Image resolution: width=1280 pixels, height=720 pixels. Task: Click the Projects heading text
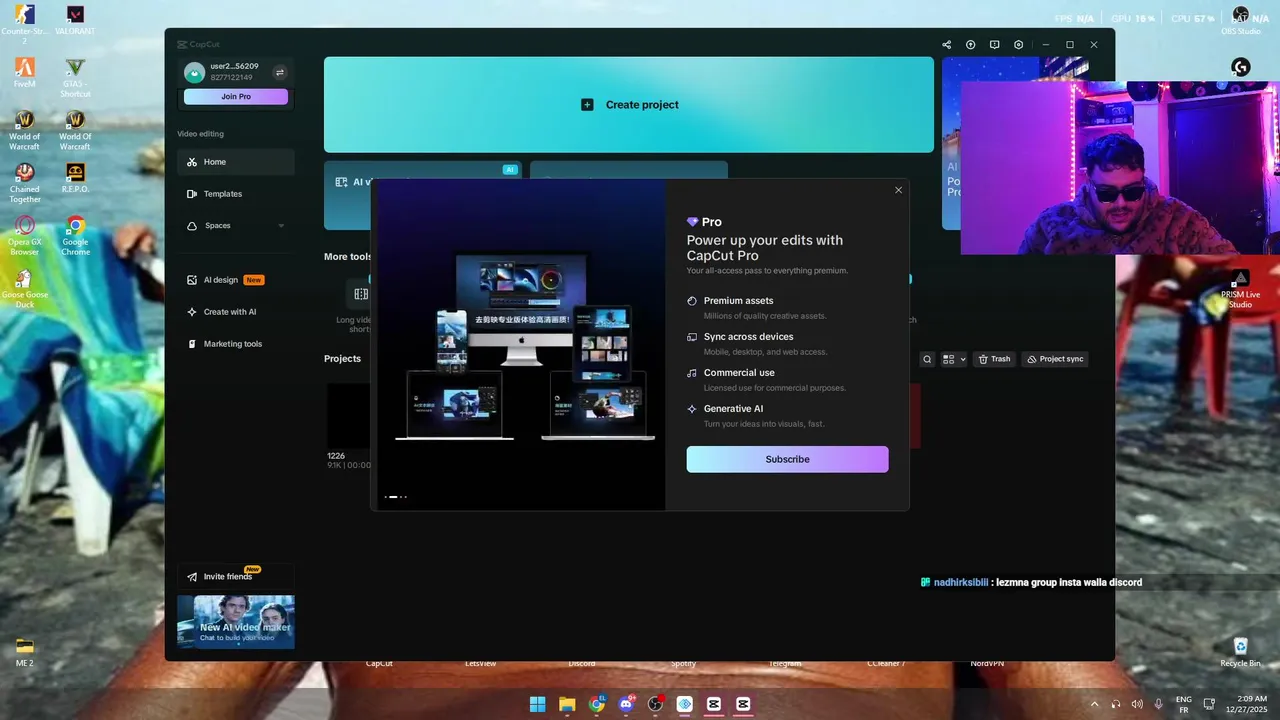[x=342, y=359]
